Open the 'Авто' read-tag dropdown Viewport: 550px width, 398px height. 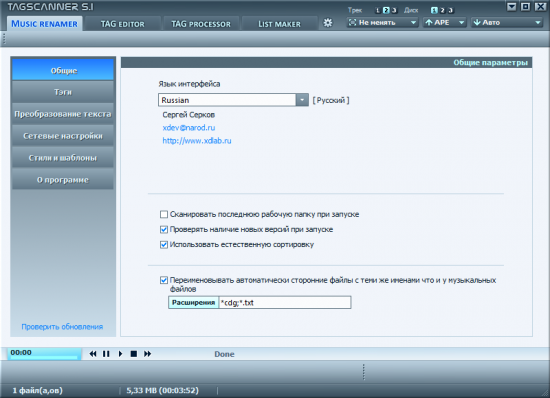(507, 22)
